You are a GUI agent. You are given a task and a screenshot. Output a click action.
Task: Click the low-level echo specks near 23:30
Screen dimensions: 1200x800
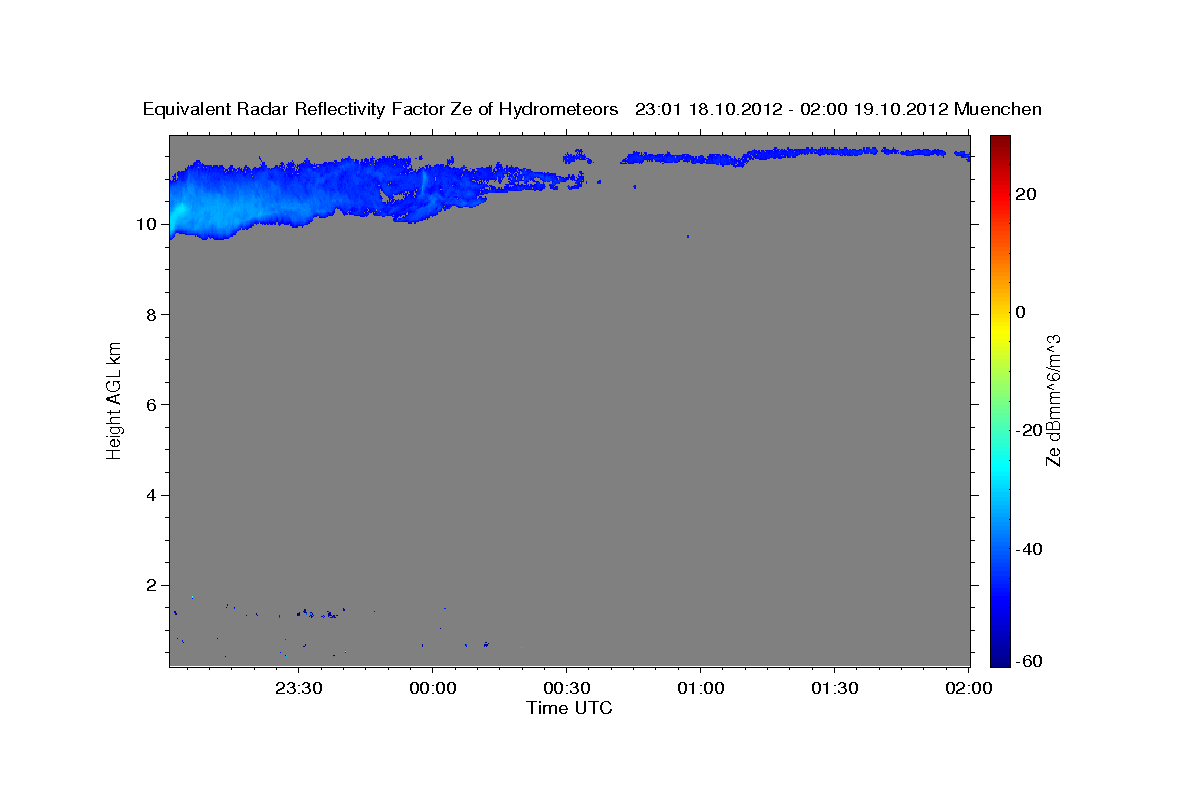[320, 612]
